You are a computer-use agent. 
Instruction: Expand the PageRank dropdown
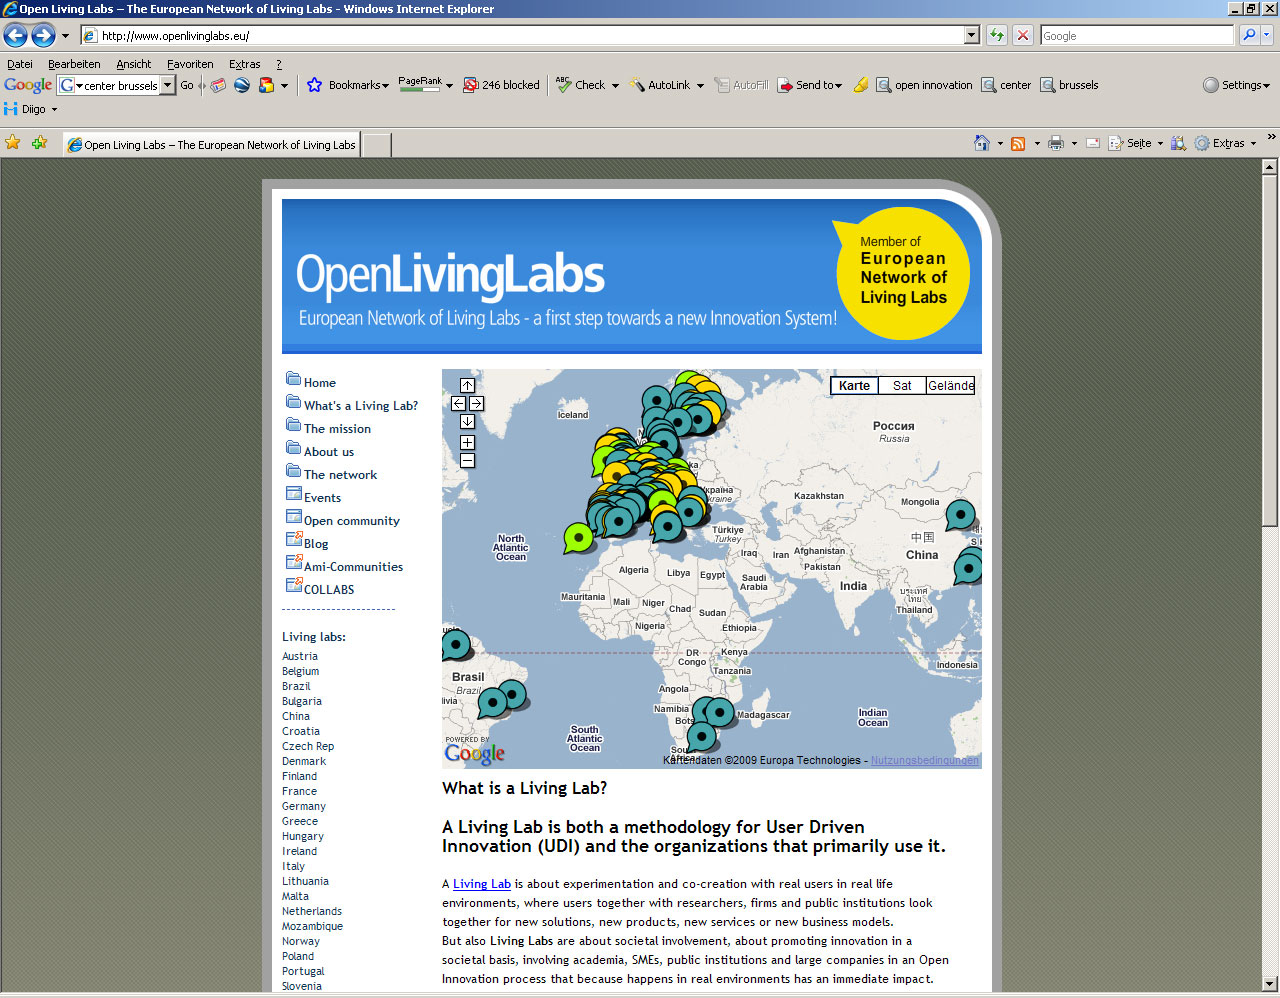[x=449, y=86]
